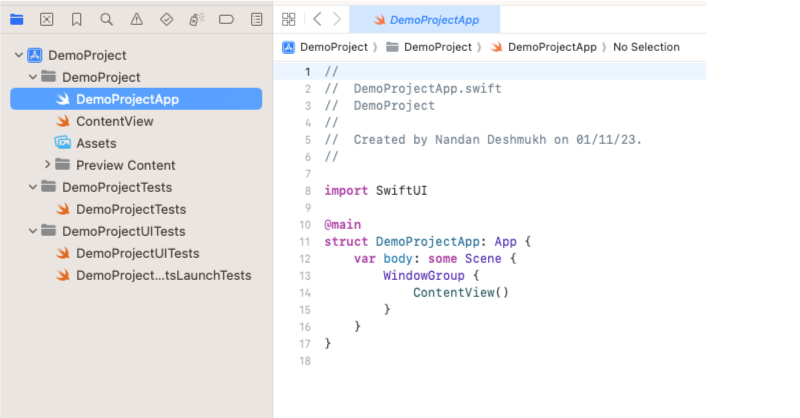800x418 pixels.
Task: Select the DemoProjectTests folder row
Action: [x=136, y=187]
